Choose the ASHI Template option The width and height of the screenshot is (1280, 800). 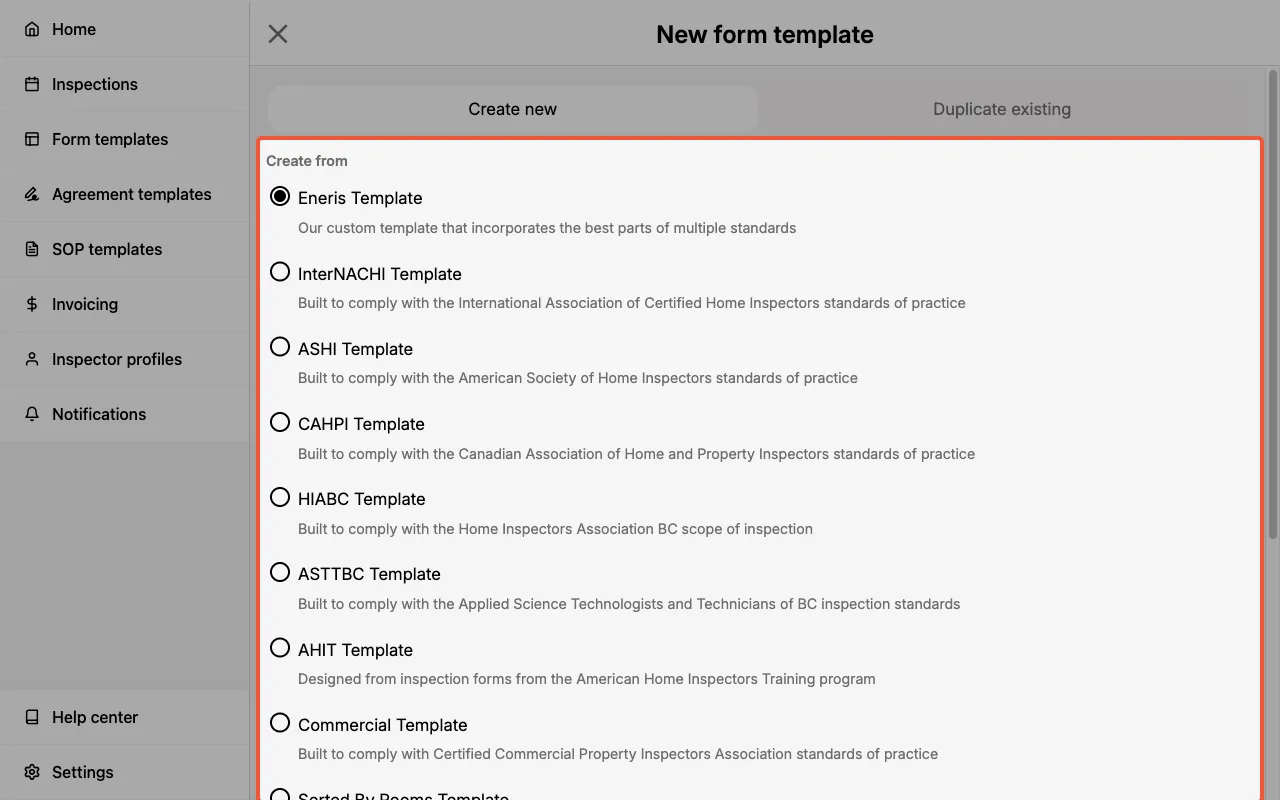[x=280, y=346]
